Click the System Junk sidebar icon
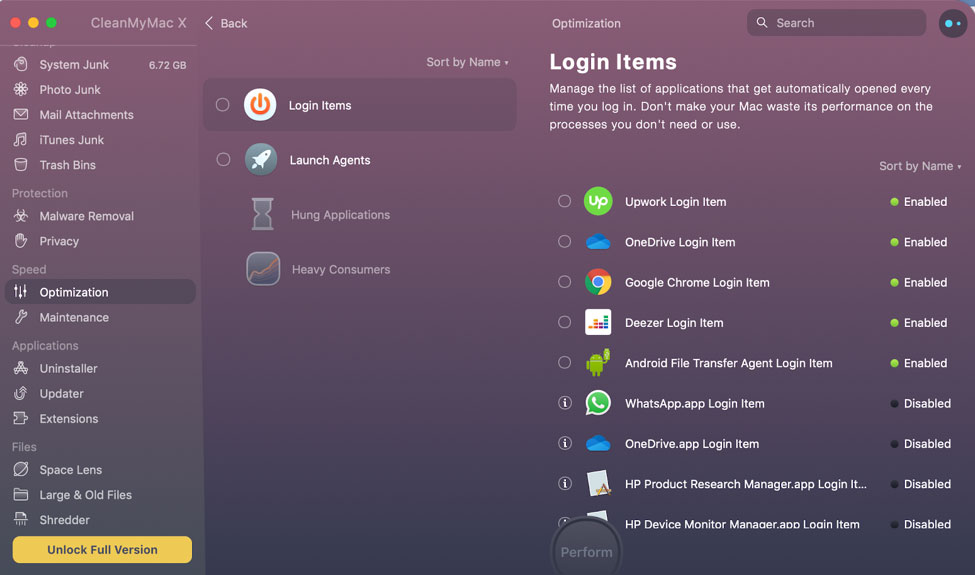Screen dimensions: 975x575 [x=21, y=64]
